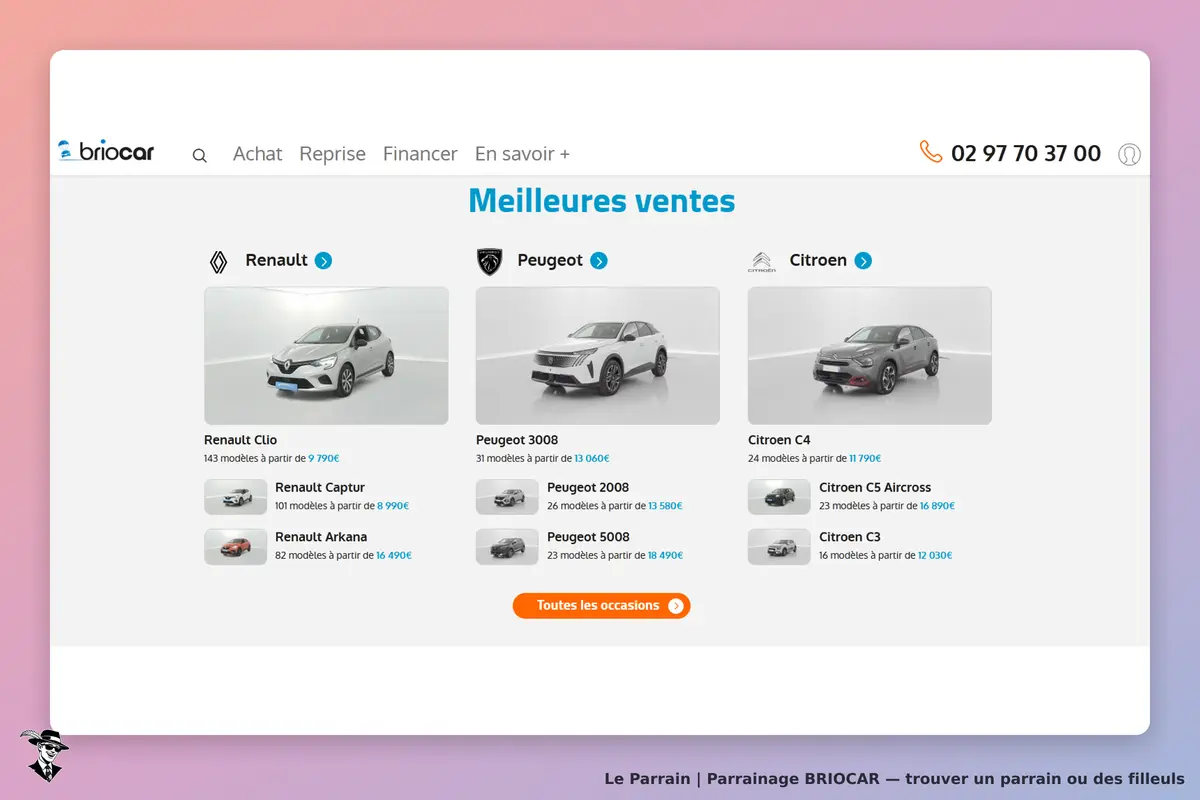Open the En savoir + menu
1200x800 pixels.
pos(522,154)
